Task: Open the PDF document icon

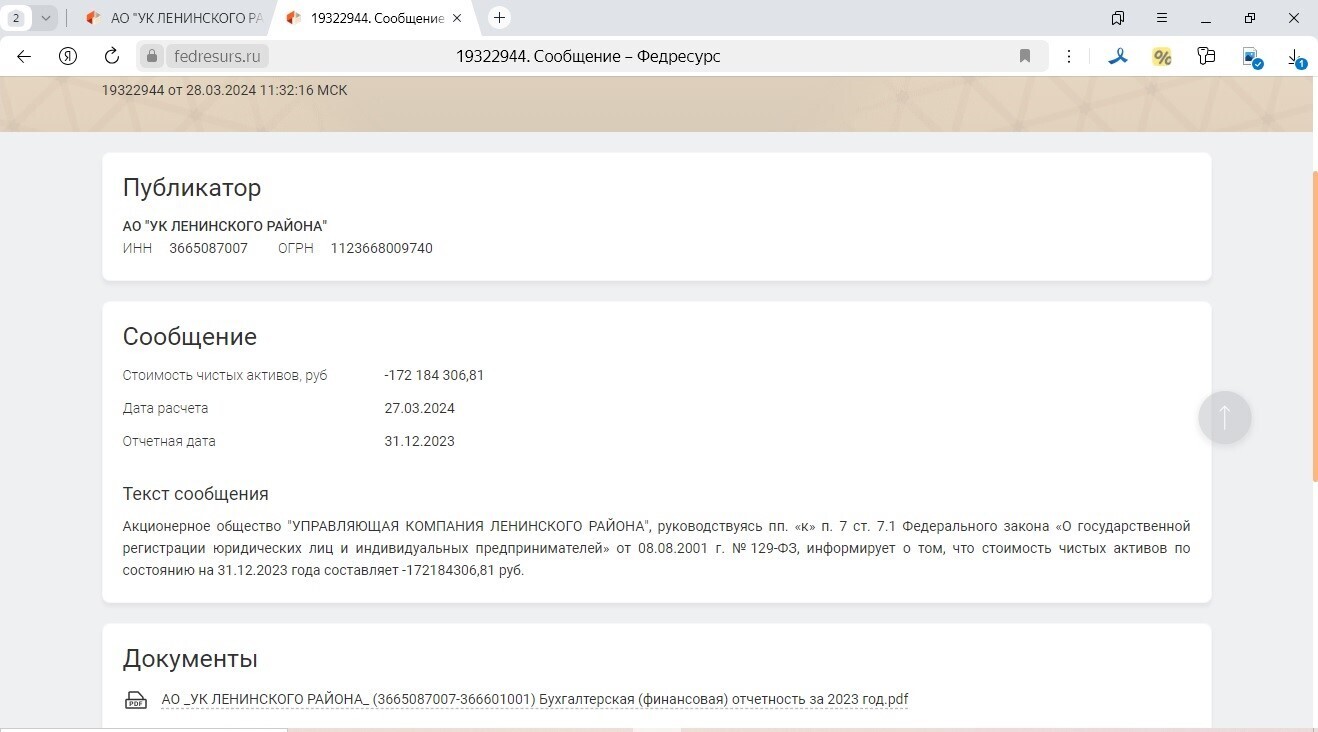Action: 135,700
